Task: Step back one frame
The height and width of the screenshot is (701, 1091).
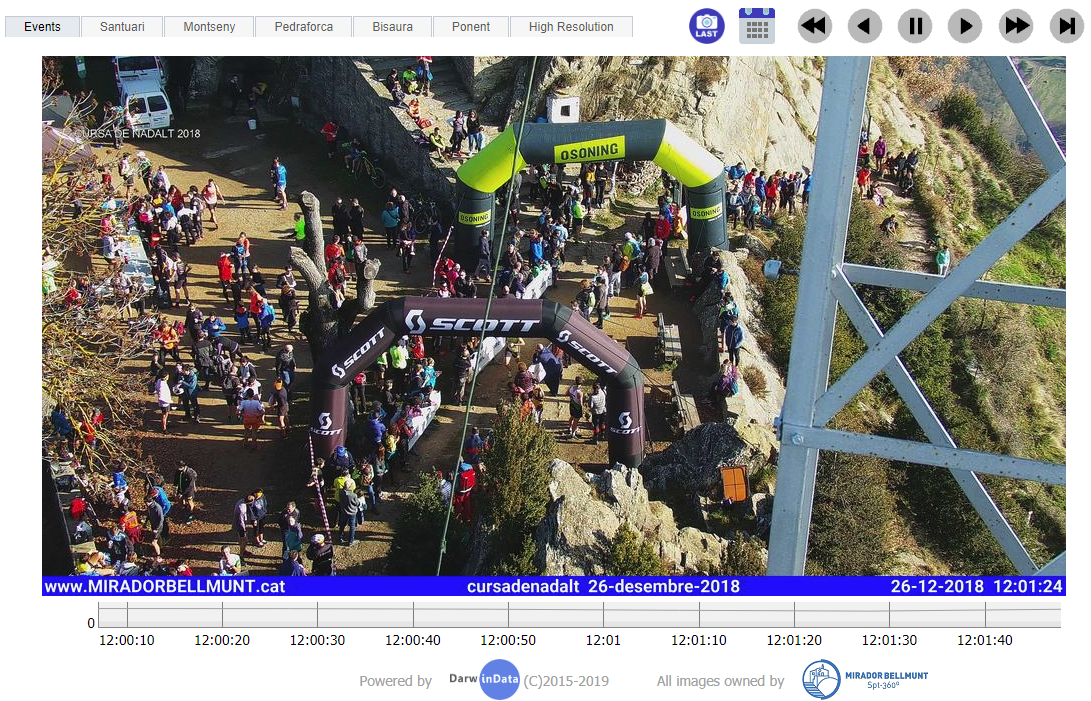Action: 864,26
